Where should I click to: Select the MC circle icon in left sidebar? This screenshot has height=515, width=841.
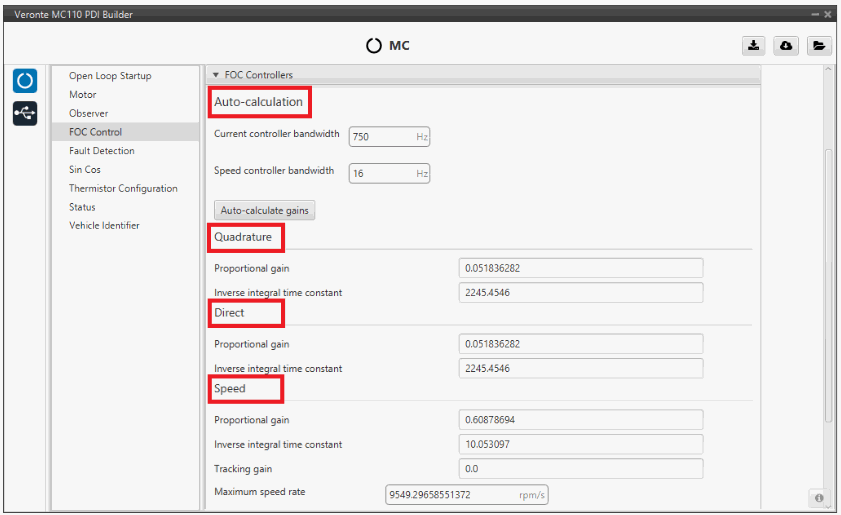click(25, 80)
